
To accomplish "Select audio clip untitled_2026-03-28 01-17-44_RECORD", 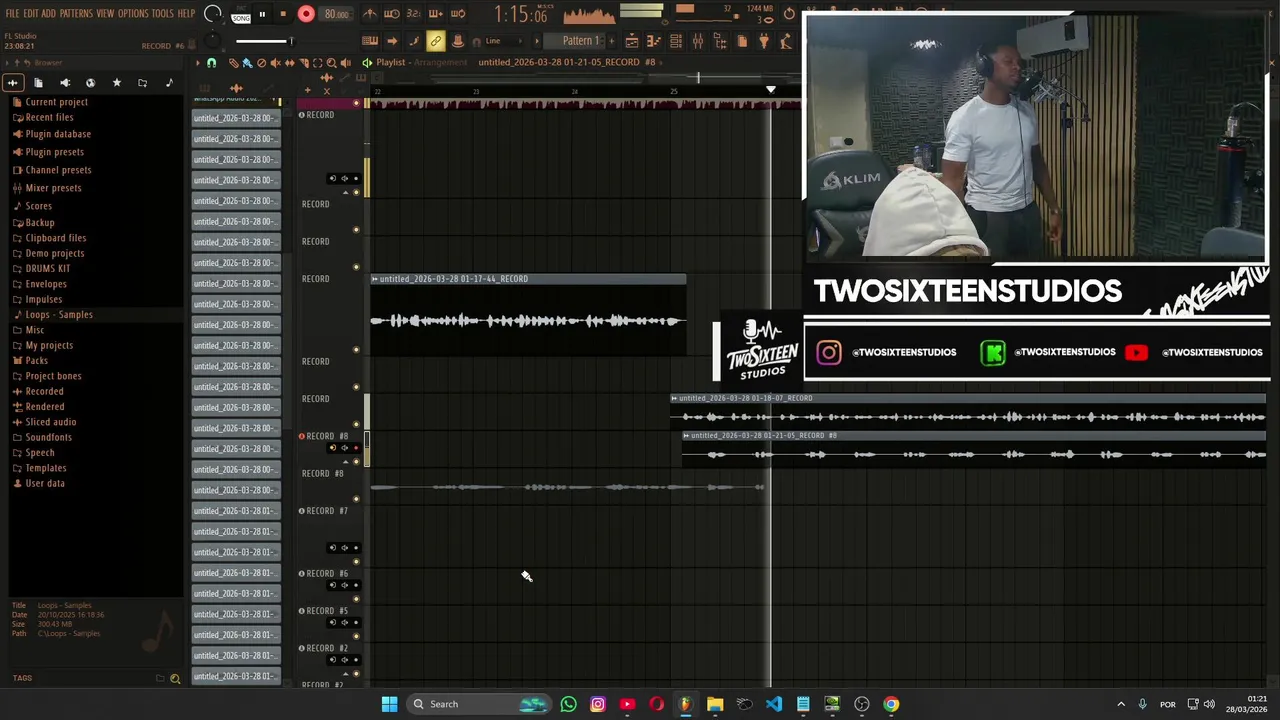I will click(x=528, y=315).
